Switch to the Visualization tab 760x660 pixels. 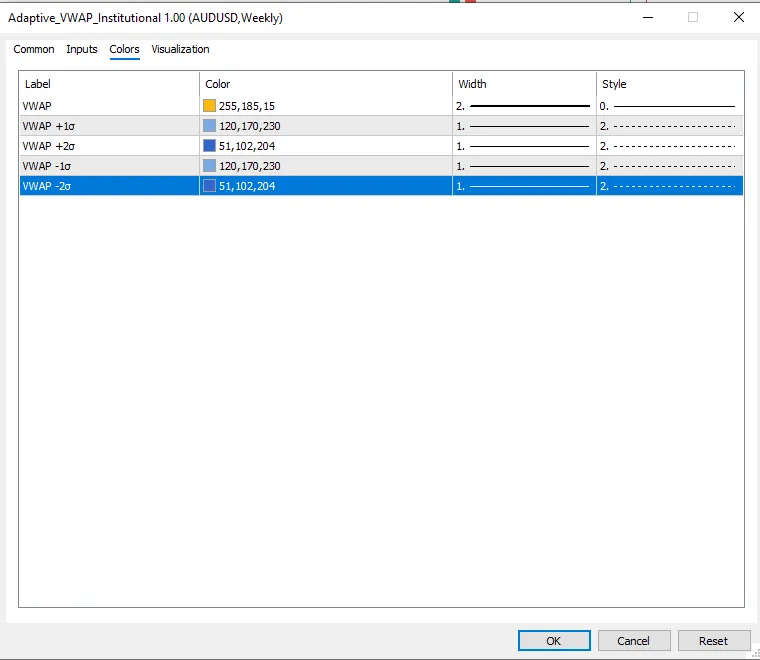(180, 49)
